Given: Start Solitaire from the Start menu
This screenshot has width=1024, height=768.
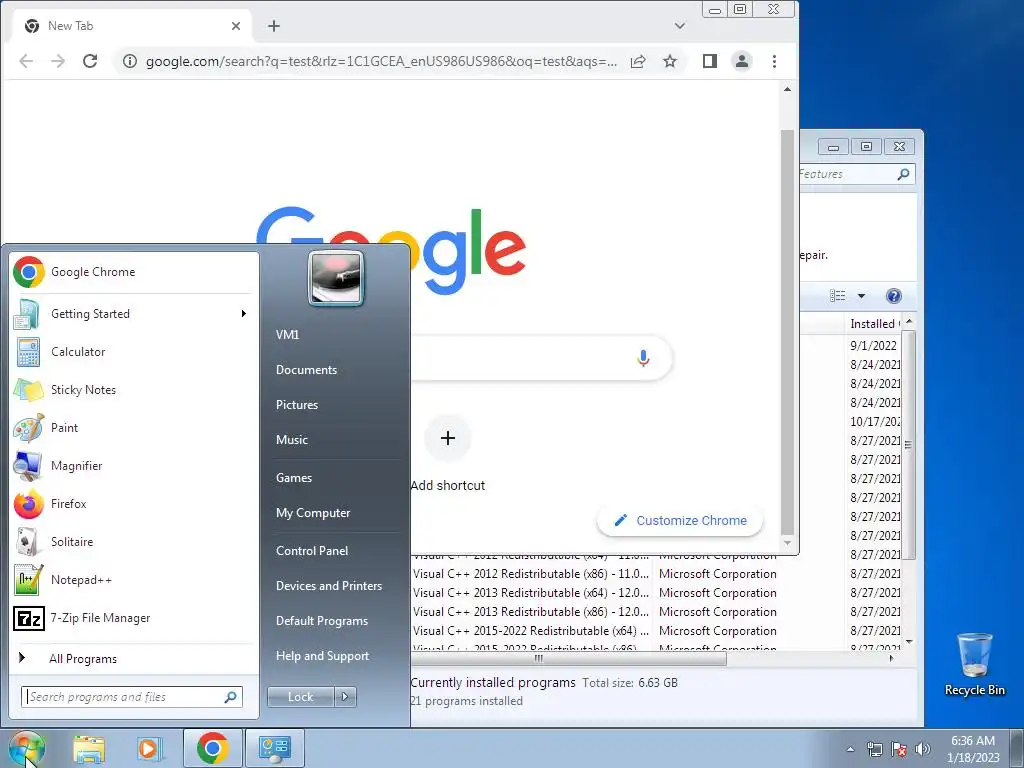Looking at the screenshot, I should (x=134, y=541).
